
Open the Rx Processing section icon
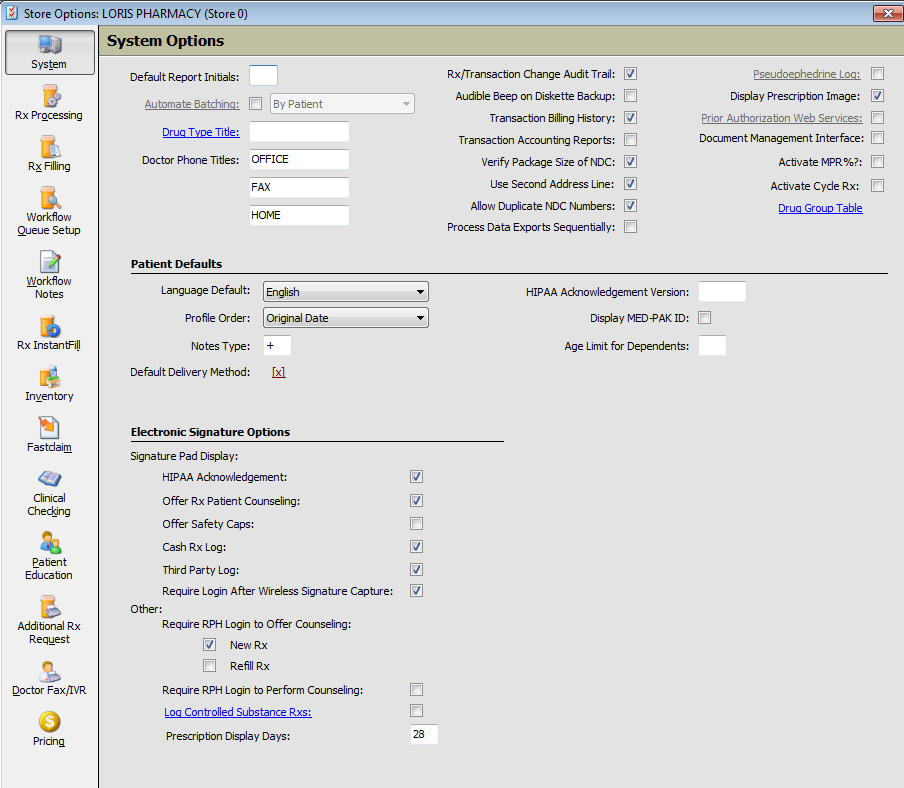click(x=49, y=96)
